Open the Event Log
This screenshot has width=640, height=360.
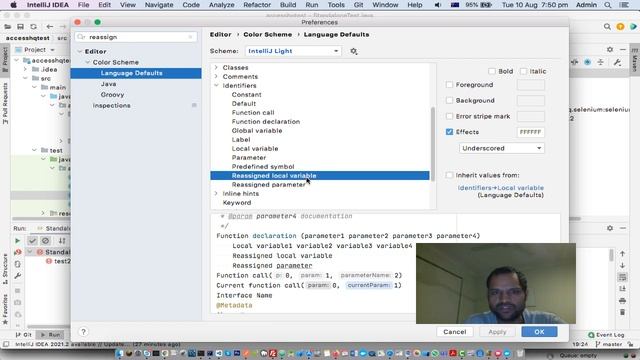(606, 335)
